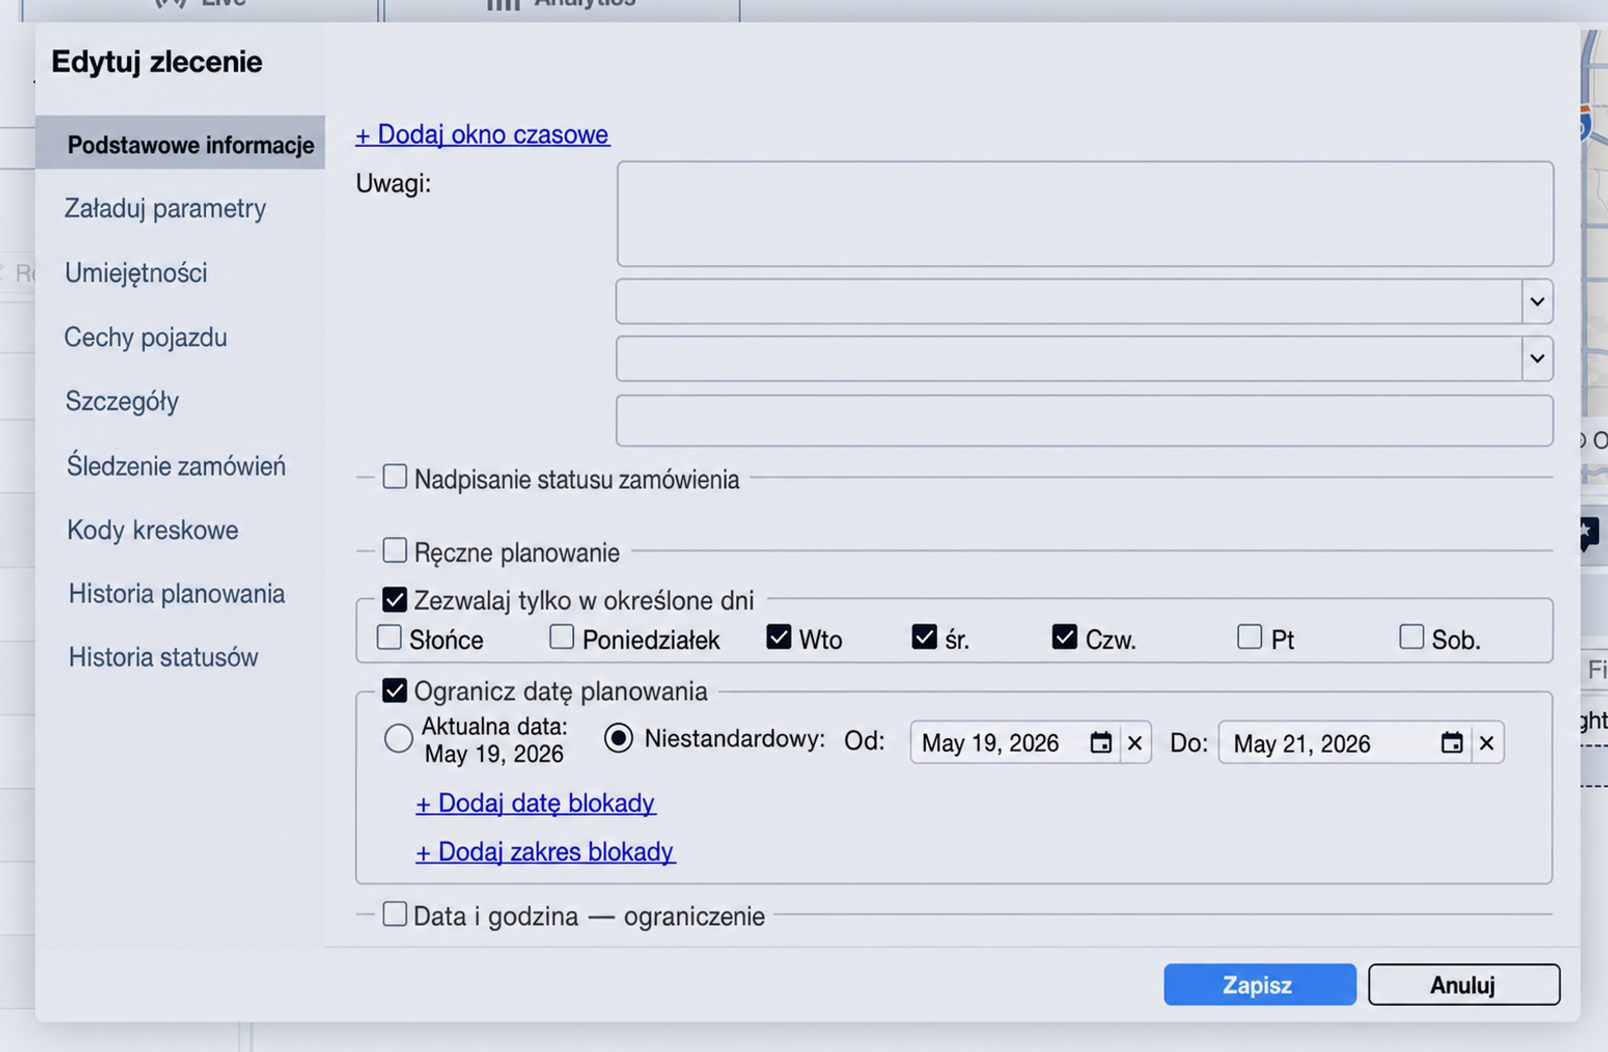This screenshot has width=1608, height=1052.
Task: View Historia planowania section
Action: click(177, 594)
